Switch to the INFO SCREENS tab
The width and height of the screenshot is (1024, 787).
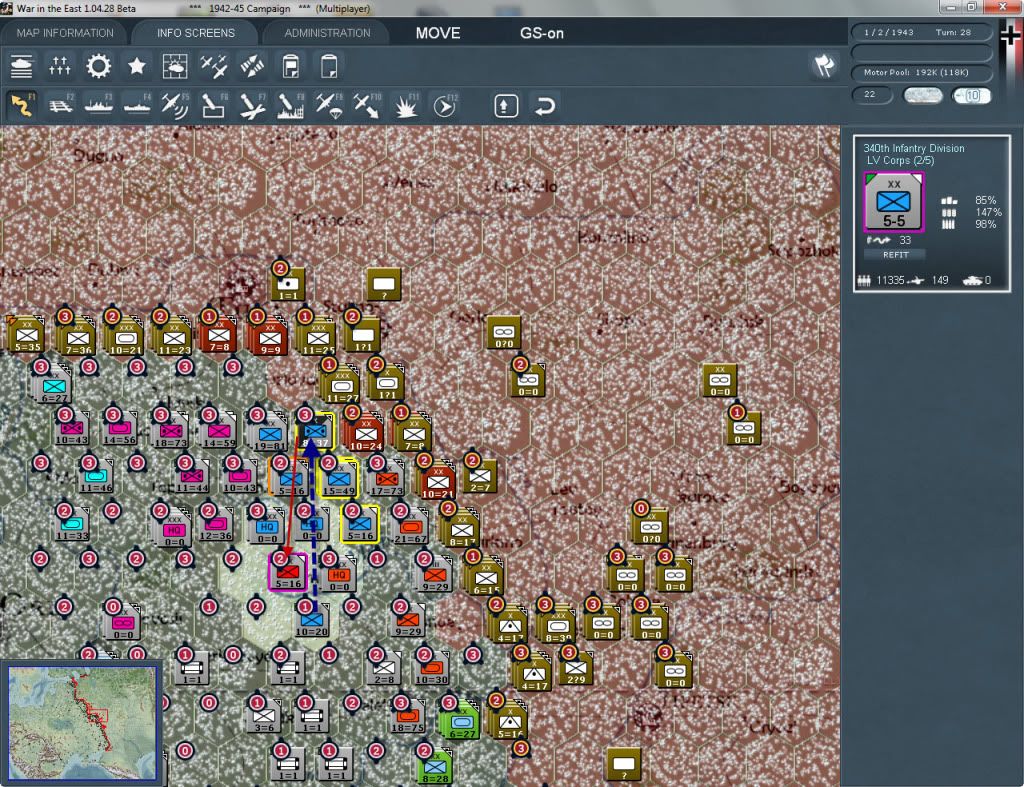point(195,33)
